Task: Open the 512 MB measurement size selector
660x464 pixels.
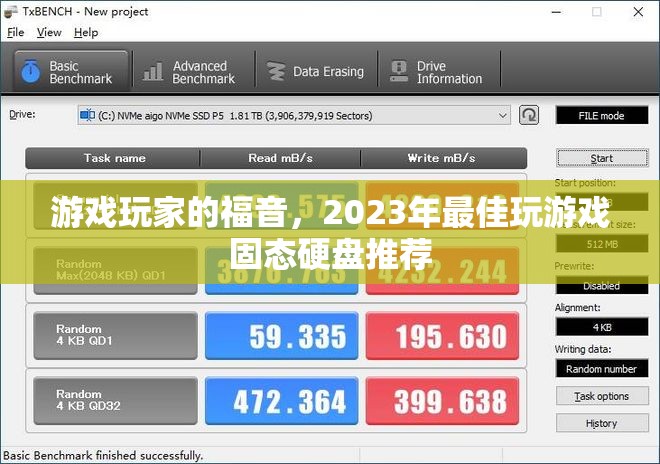Action: tap(602, 244)
